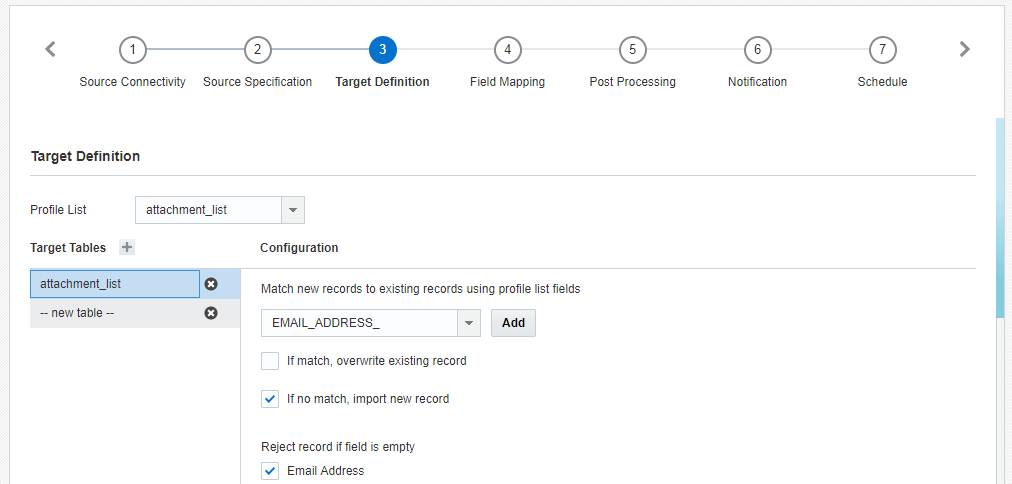1012x484 pixels.
Task: Click the attachment_list Profile List field
Action: 208,210
